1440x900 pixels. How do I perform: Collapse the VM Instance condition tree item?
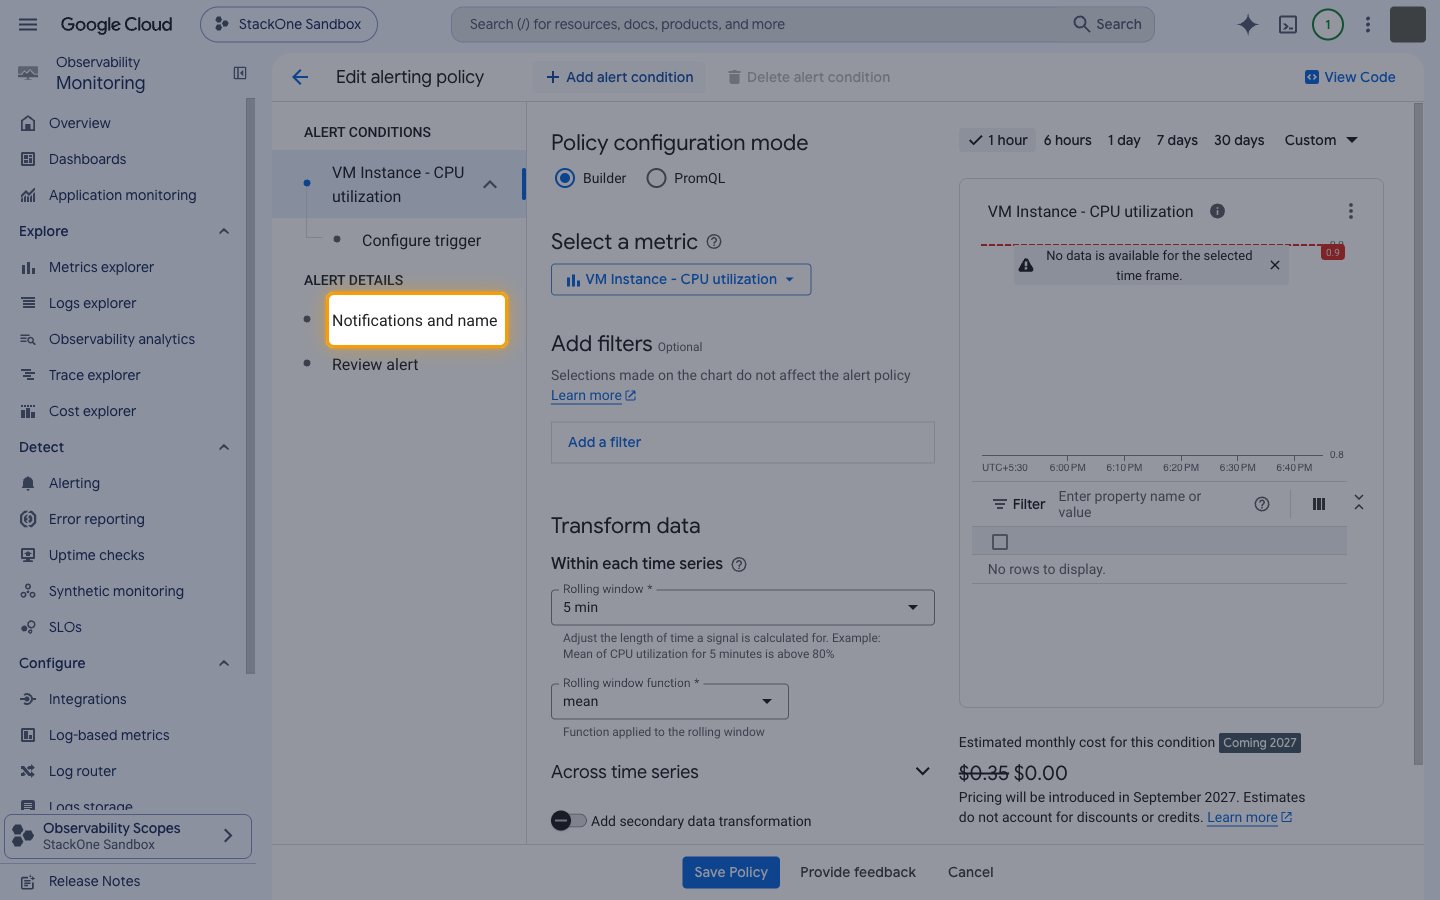point(490,184)
